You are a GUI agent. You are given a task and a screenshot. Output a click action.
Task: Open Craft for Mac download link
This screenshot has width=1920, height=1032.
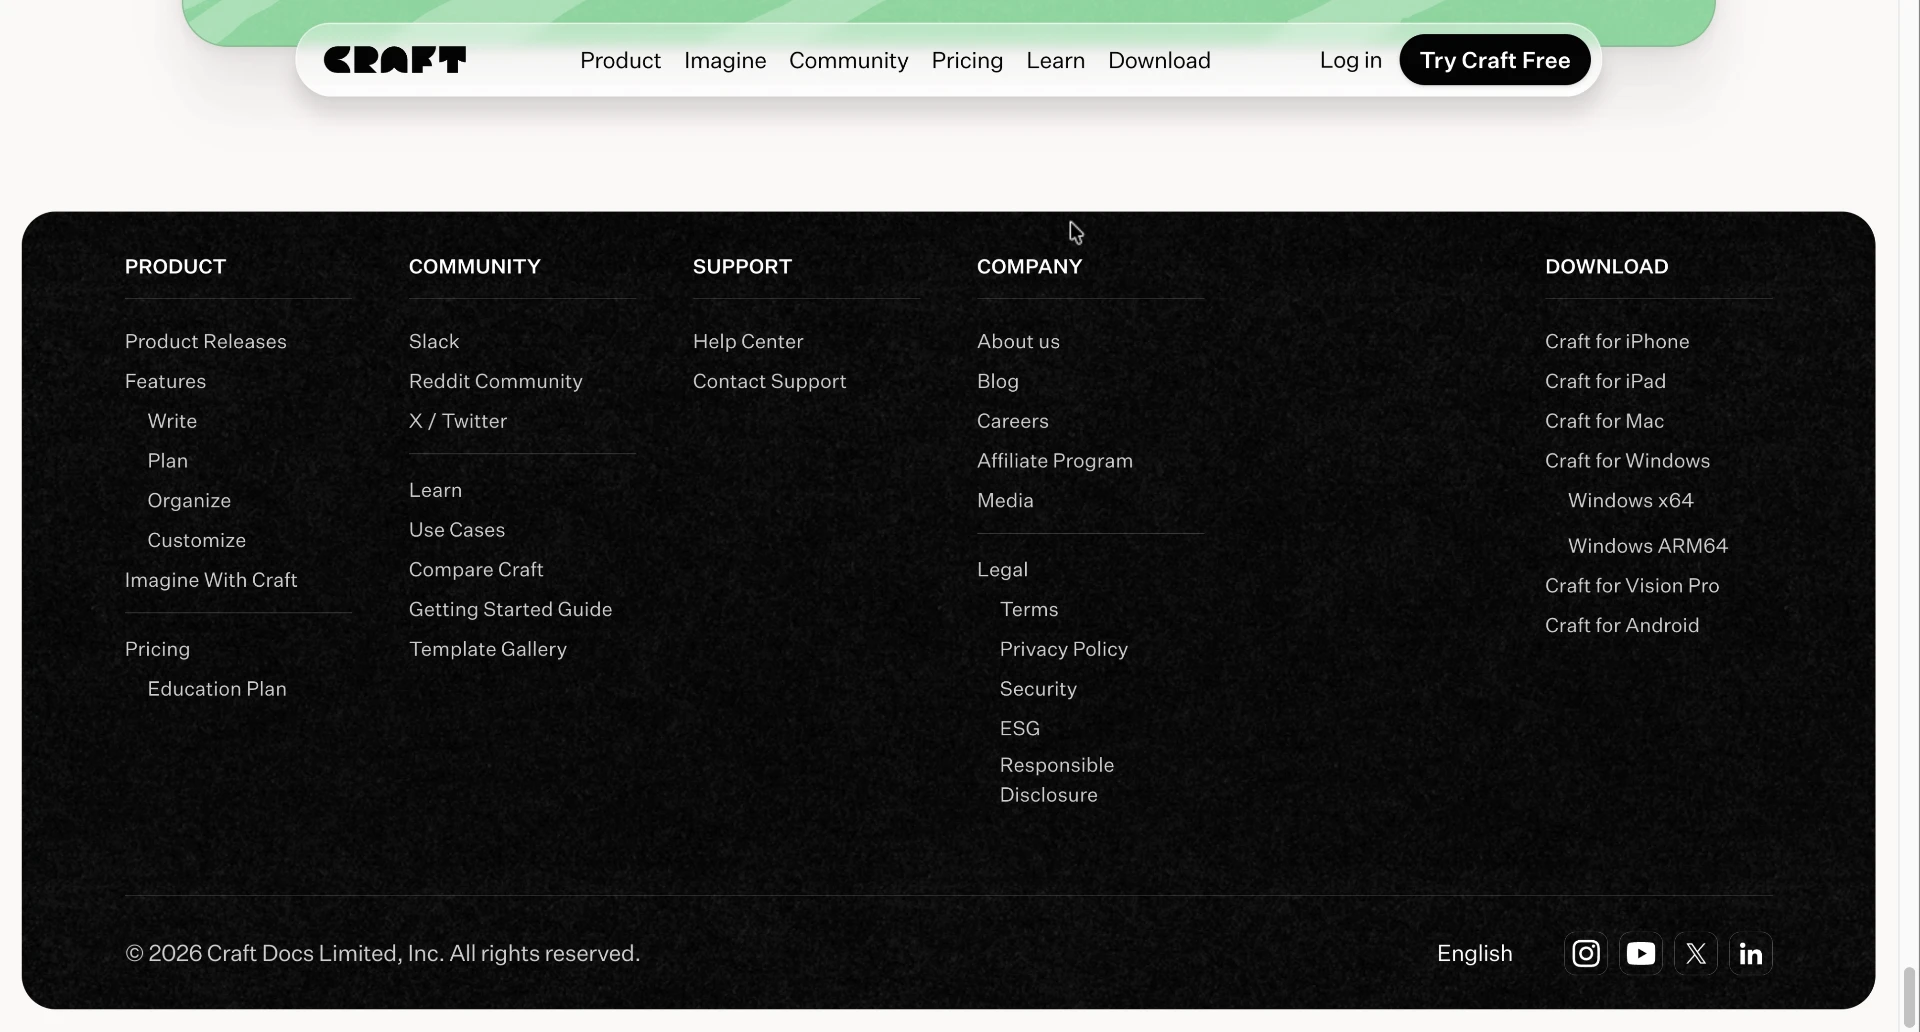click(1604, 421)
